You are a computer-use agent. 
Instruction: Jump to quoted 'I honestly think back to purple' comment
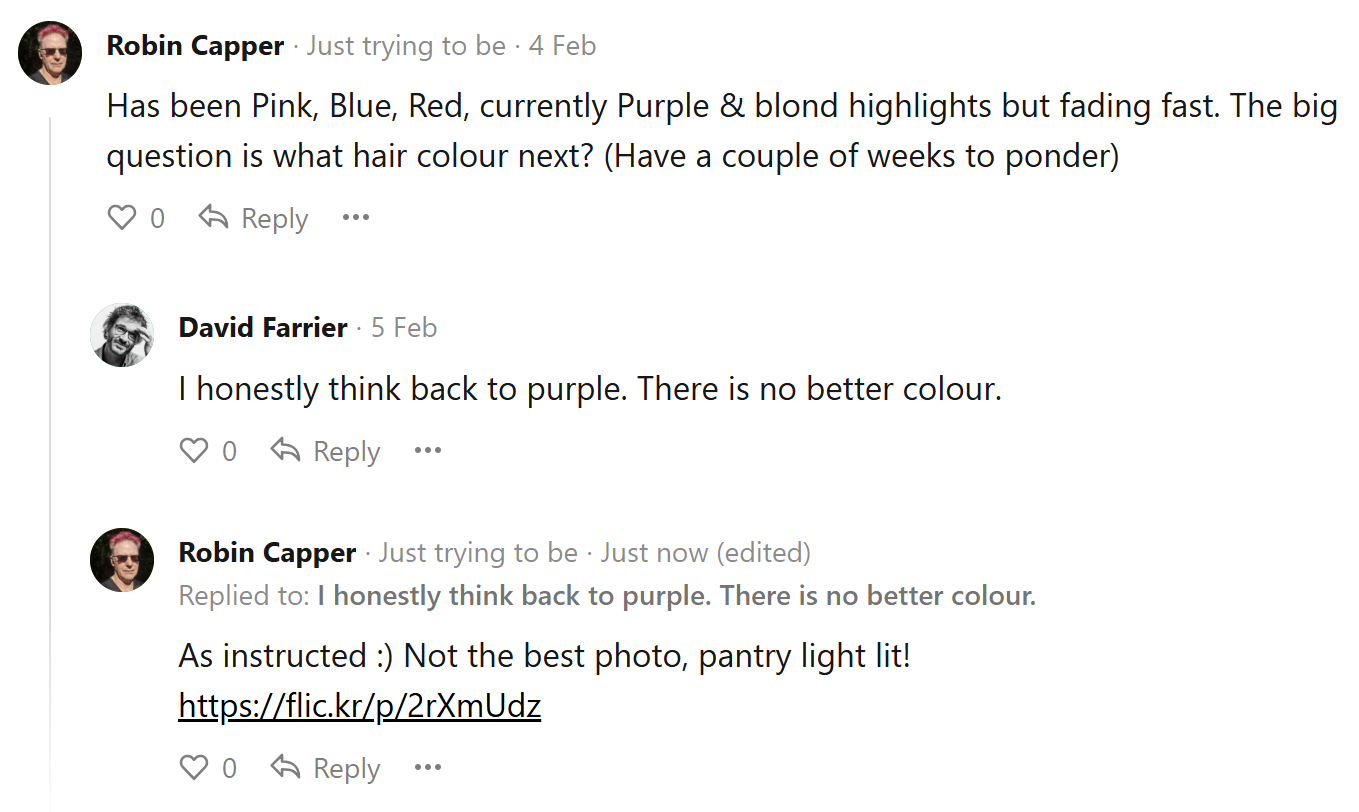(x=676, y=597)
